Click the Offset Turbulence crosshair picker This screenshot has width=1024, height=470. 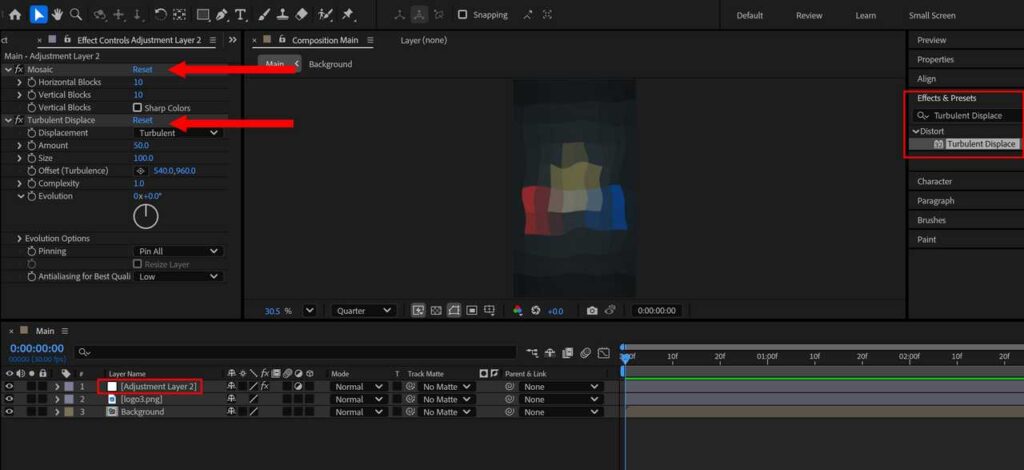click(x=140, y=171)
